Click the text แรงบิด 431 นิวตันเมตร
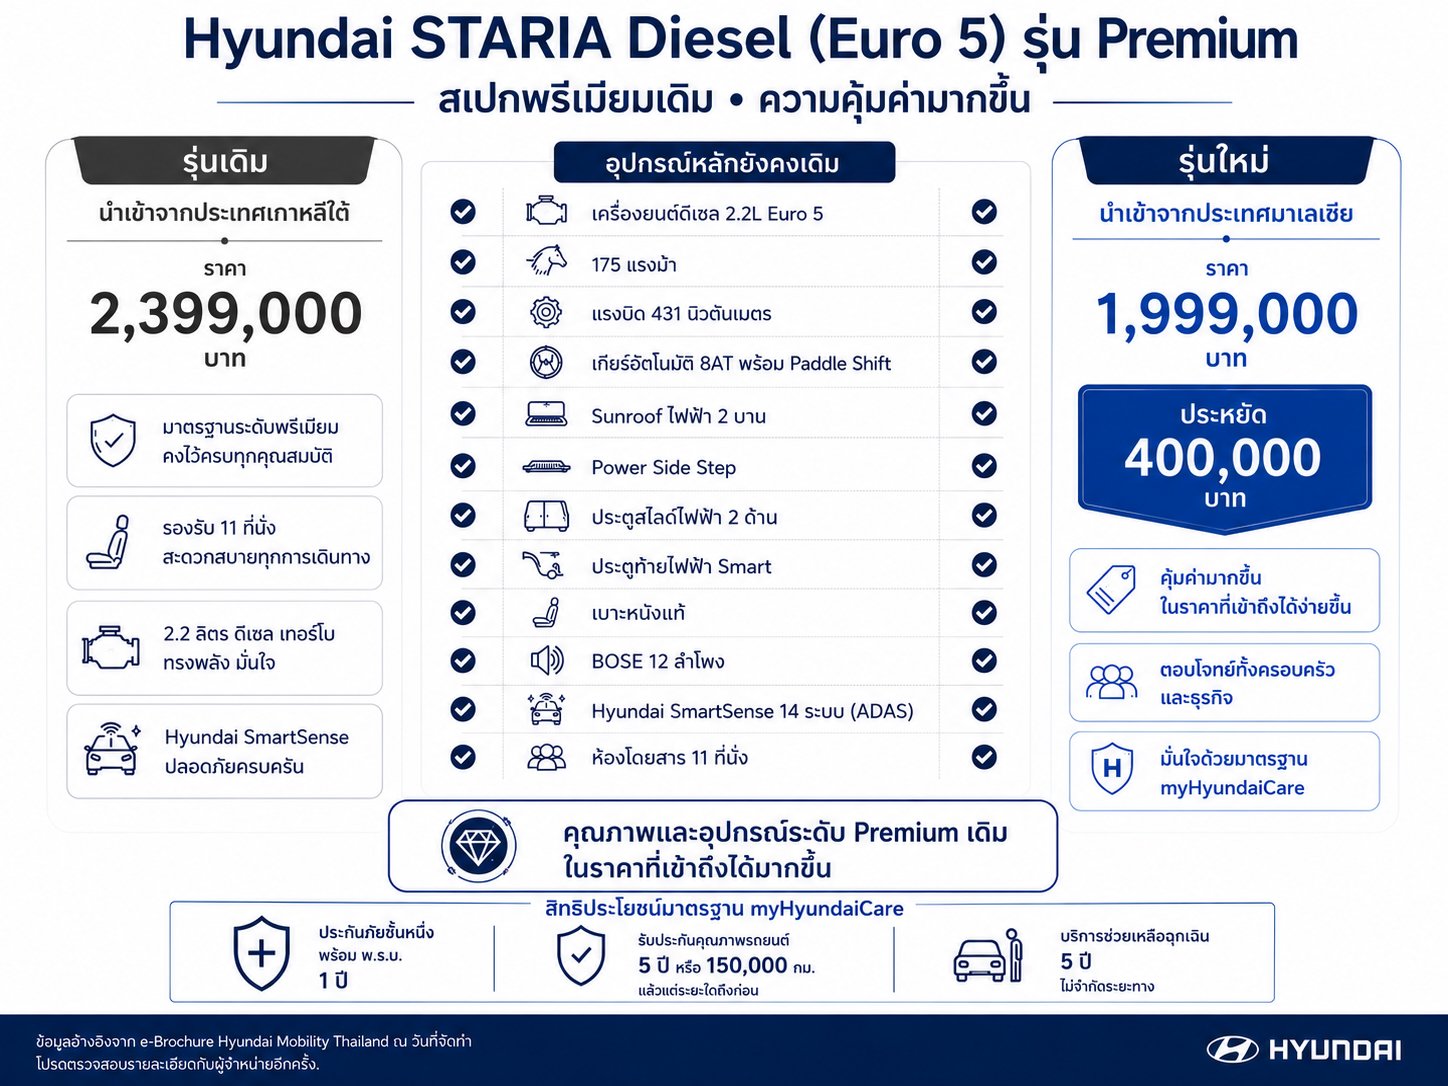 (681, 313)
